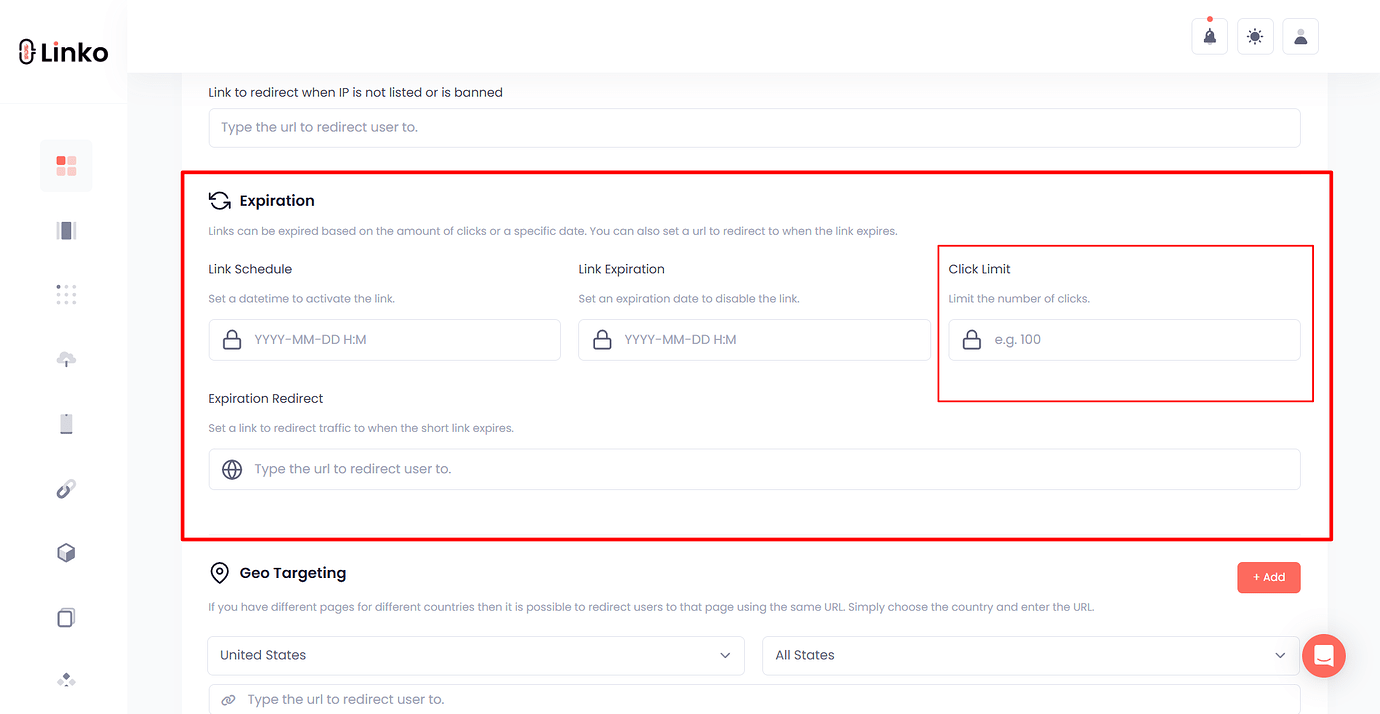The height and width of the screenshot is (714, 1380).
Task: Click the lock icon beside Link Schedule field
Action: click(x=232, y=339)
